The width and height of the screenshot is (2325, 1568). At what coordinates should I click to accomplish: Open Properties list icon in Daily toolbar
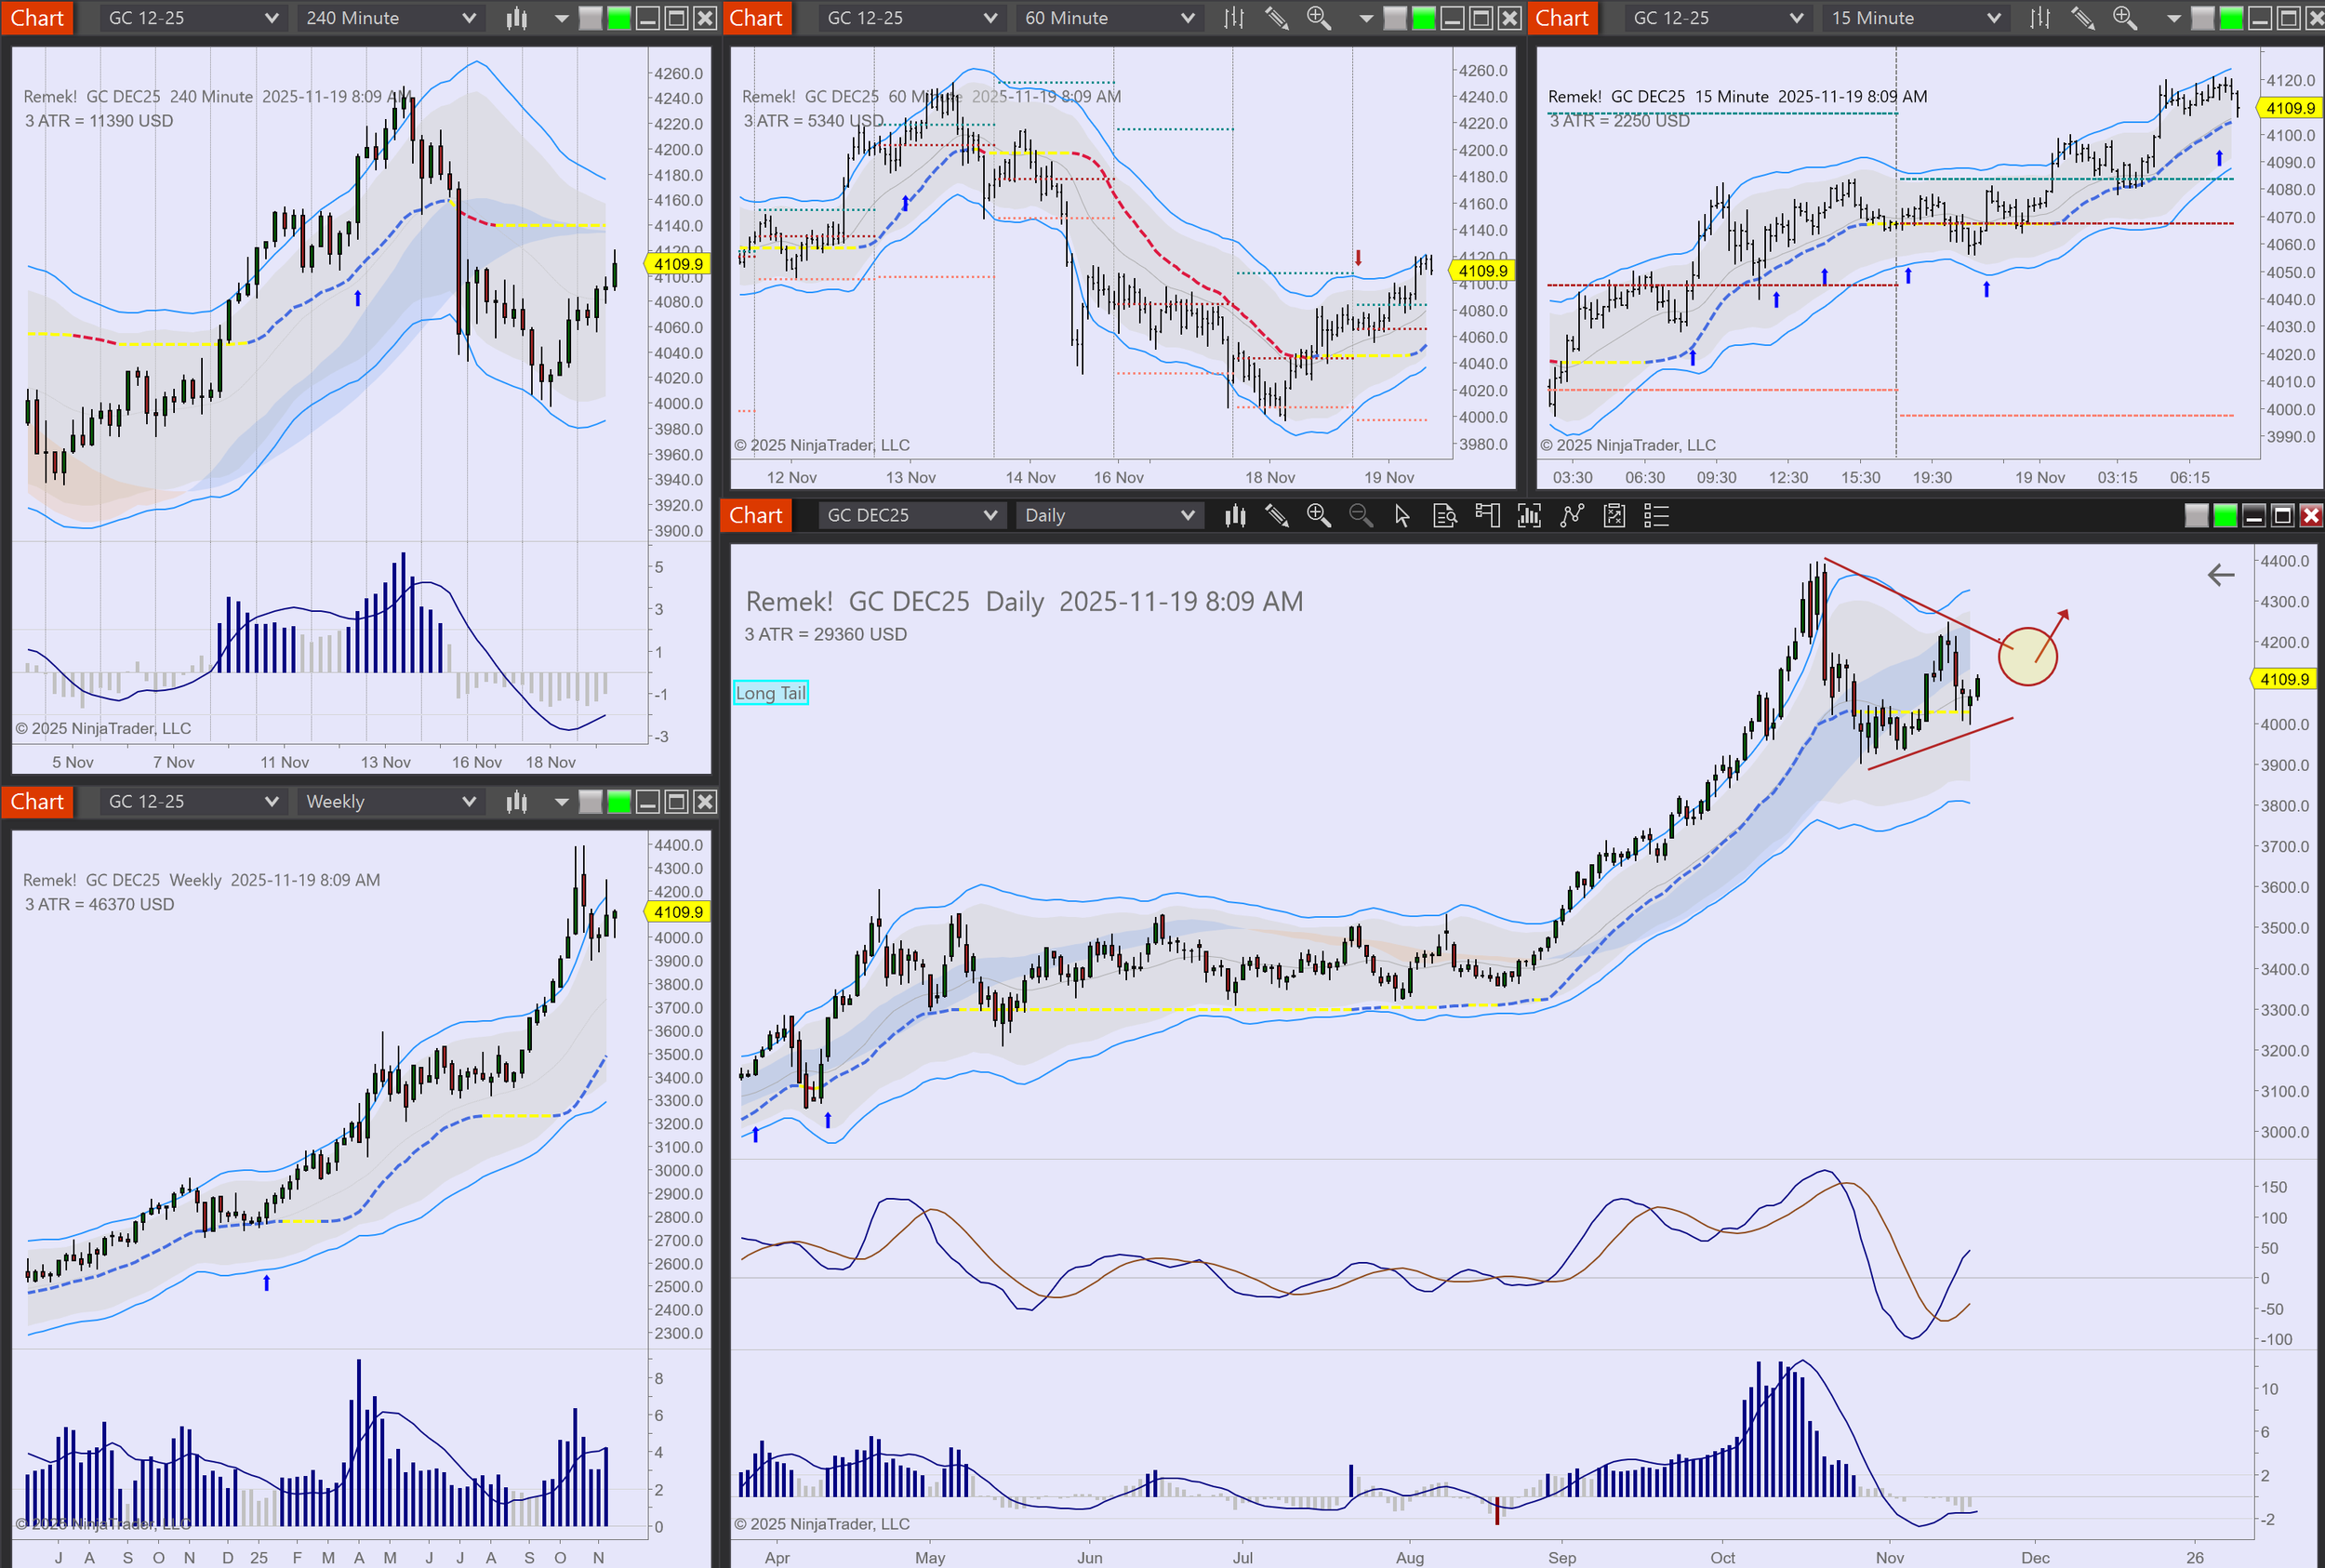coord(1657,516)
